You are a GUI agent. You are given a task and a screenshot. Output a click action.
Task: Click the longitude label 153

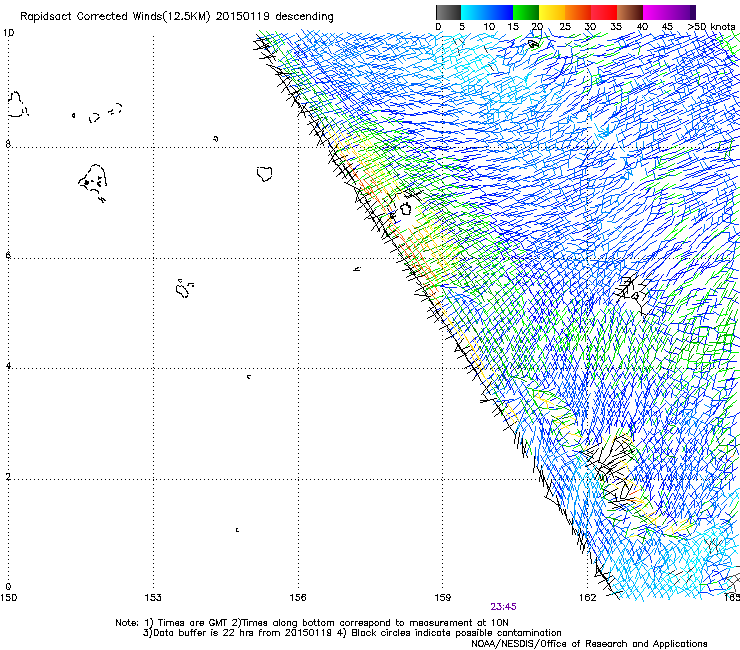point(153,598)
